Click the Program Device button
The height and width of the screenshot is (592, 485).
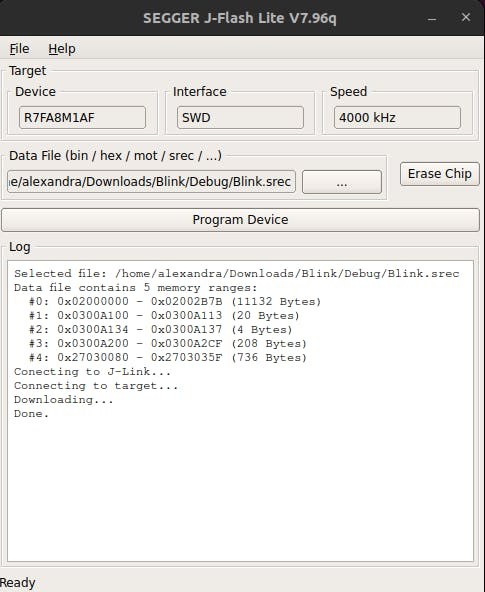pos(240,220)
